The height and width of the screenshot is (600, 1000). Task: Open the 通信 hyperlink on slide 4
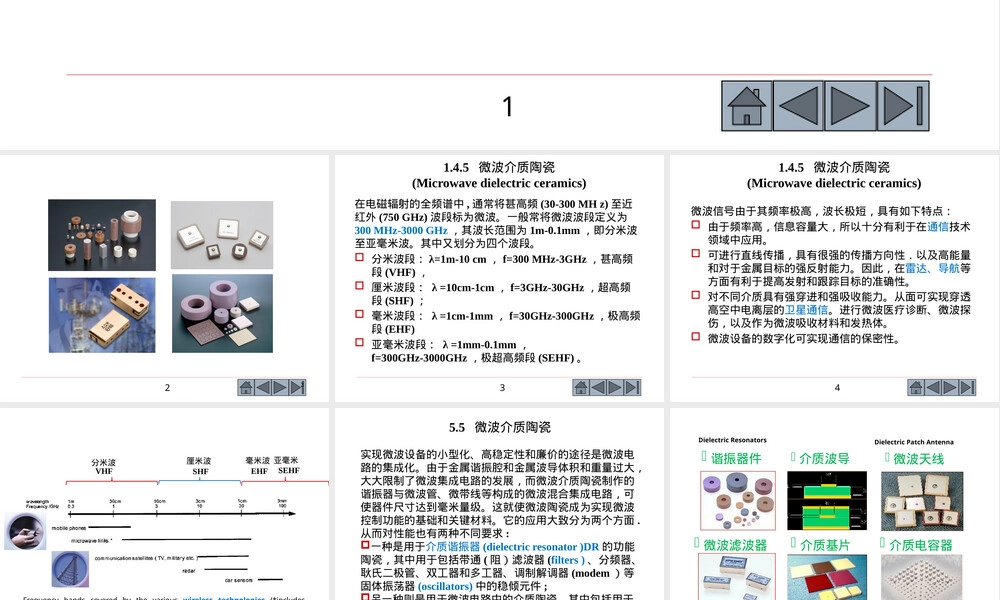(938, 226)
